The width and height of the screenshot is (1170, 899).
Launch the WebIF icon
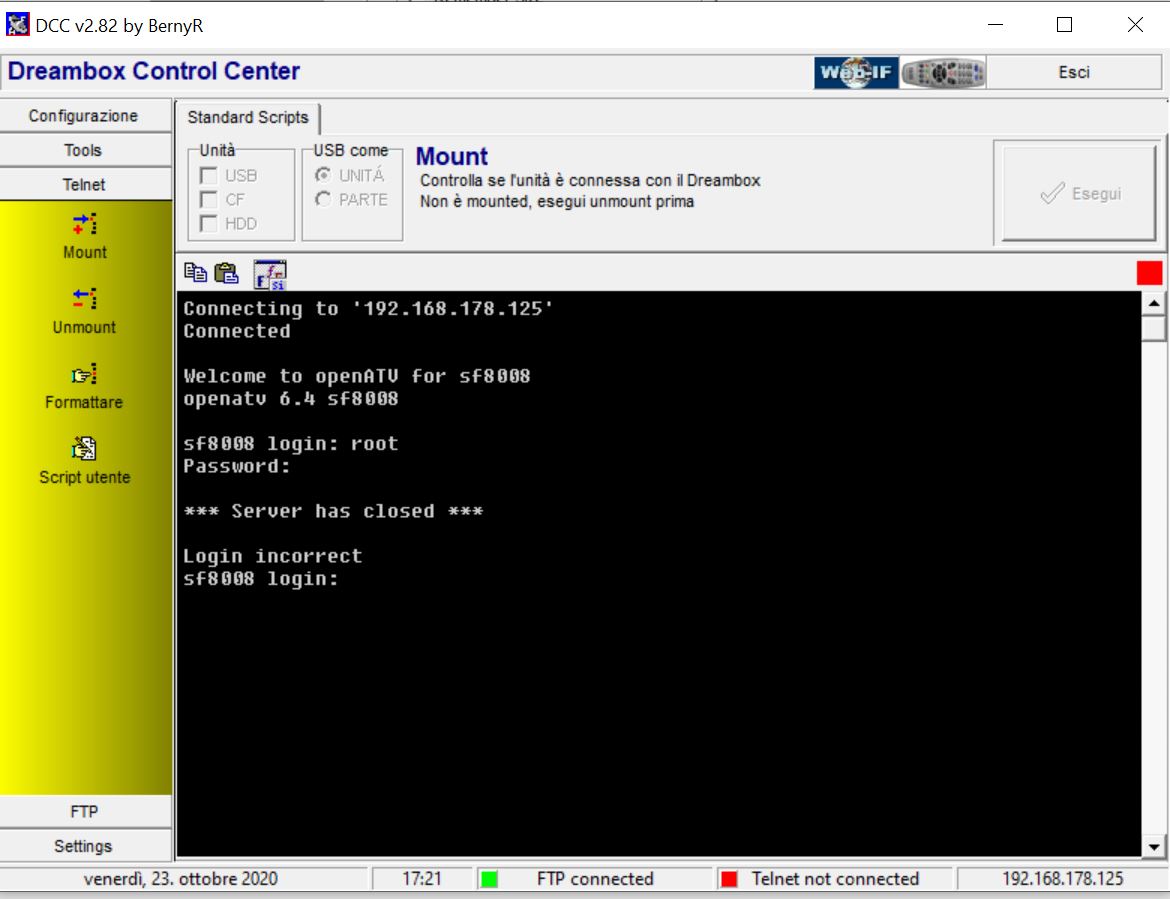(856, 72)
